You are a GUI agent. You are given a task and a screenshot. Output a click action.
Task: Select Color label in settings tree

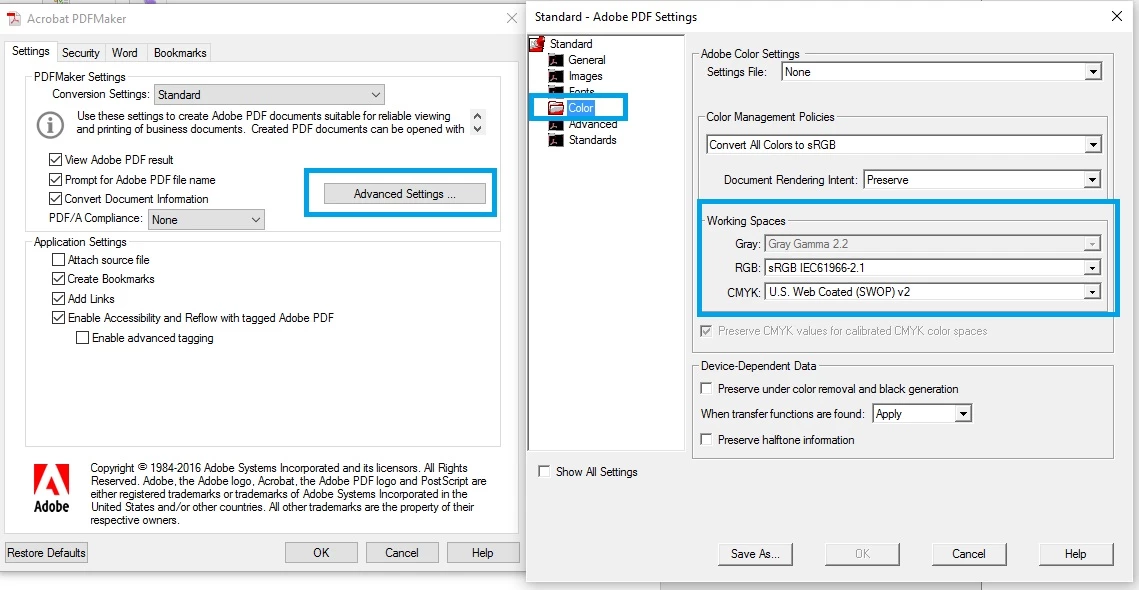click(x=581, y=108)
